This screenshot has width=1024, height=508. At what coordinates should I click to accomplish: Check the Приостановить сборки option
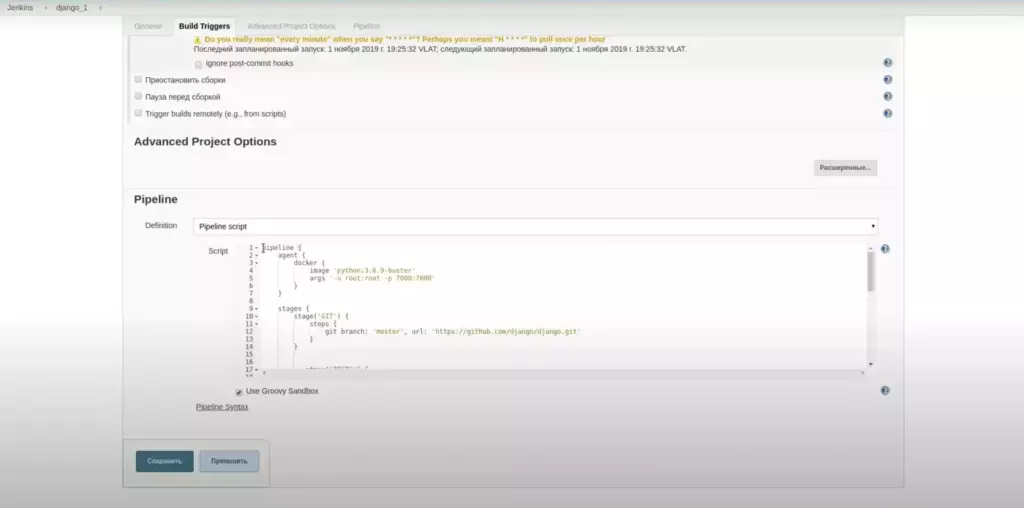[x=138, y=79]
